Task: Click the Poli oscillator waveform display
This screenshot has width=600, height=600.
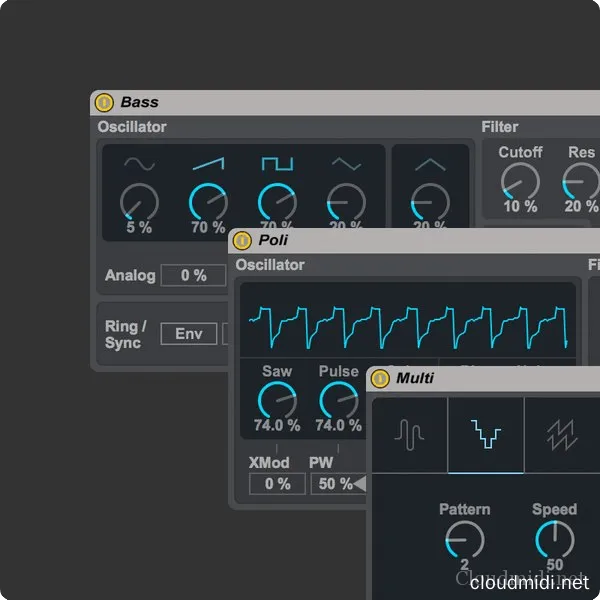Action: pos(407,320)
